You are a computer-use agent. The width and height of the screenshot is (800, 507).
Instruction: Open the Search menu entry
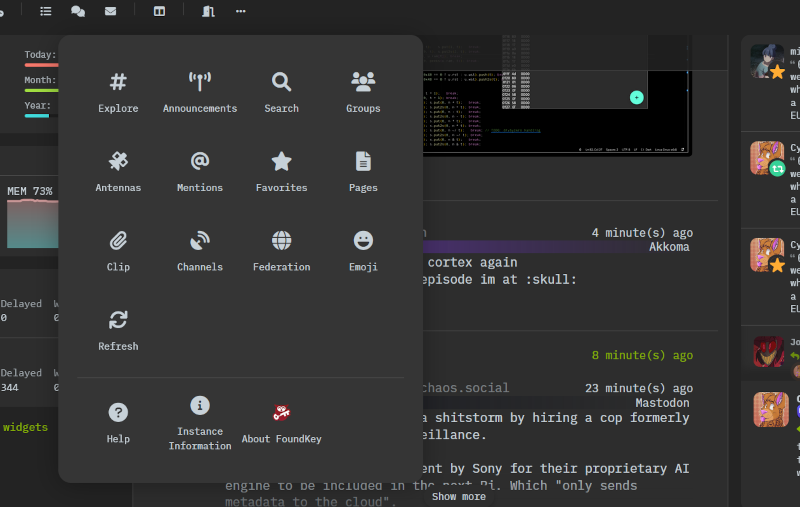[281, 92]
